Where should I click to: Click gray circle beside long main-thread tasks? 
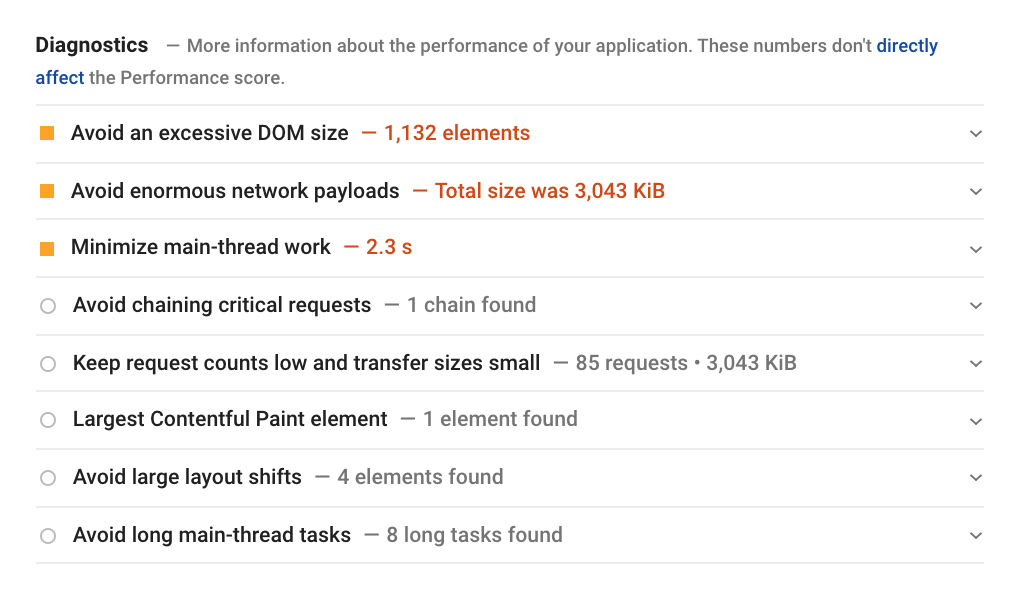pos(48,536)
